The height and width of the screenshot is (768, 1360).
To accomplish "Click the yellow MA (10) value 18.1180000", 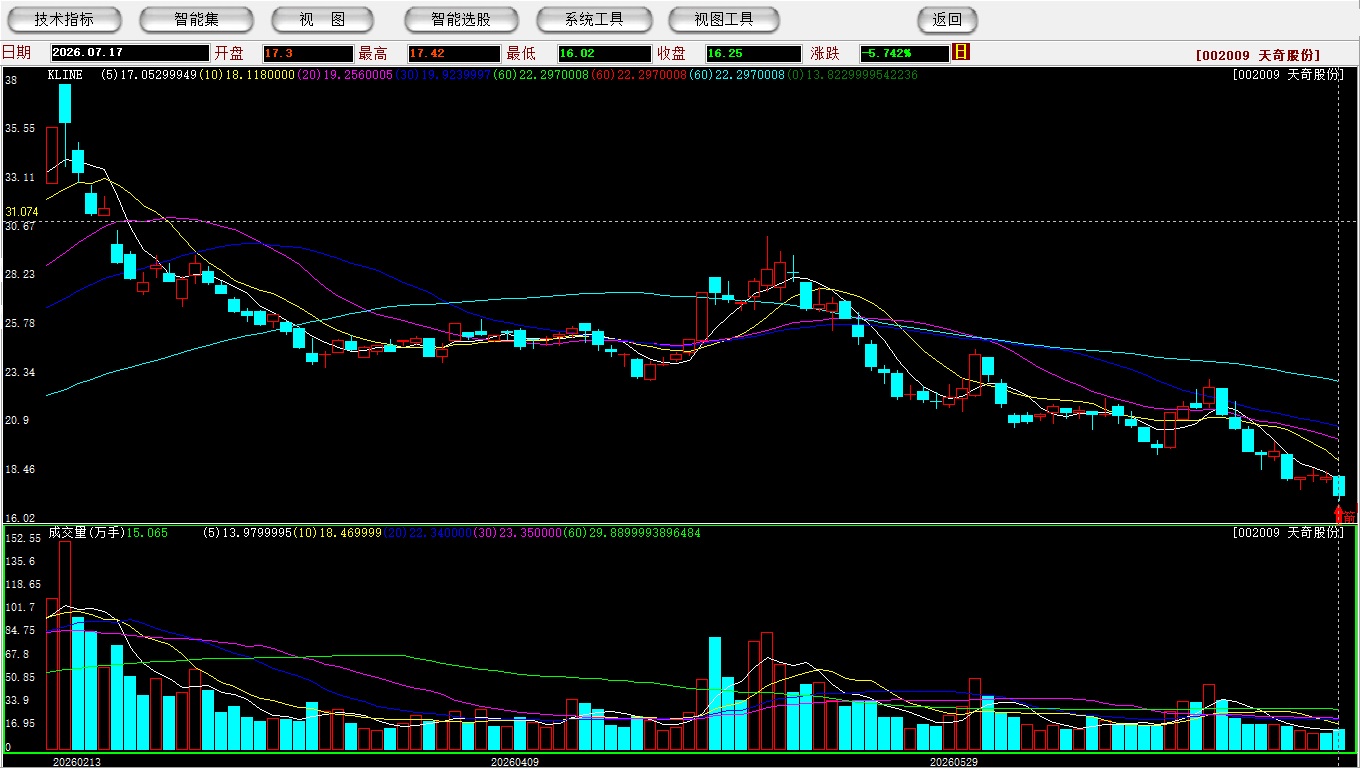I will (x=247, y=75).
